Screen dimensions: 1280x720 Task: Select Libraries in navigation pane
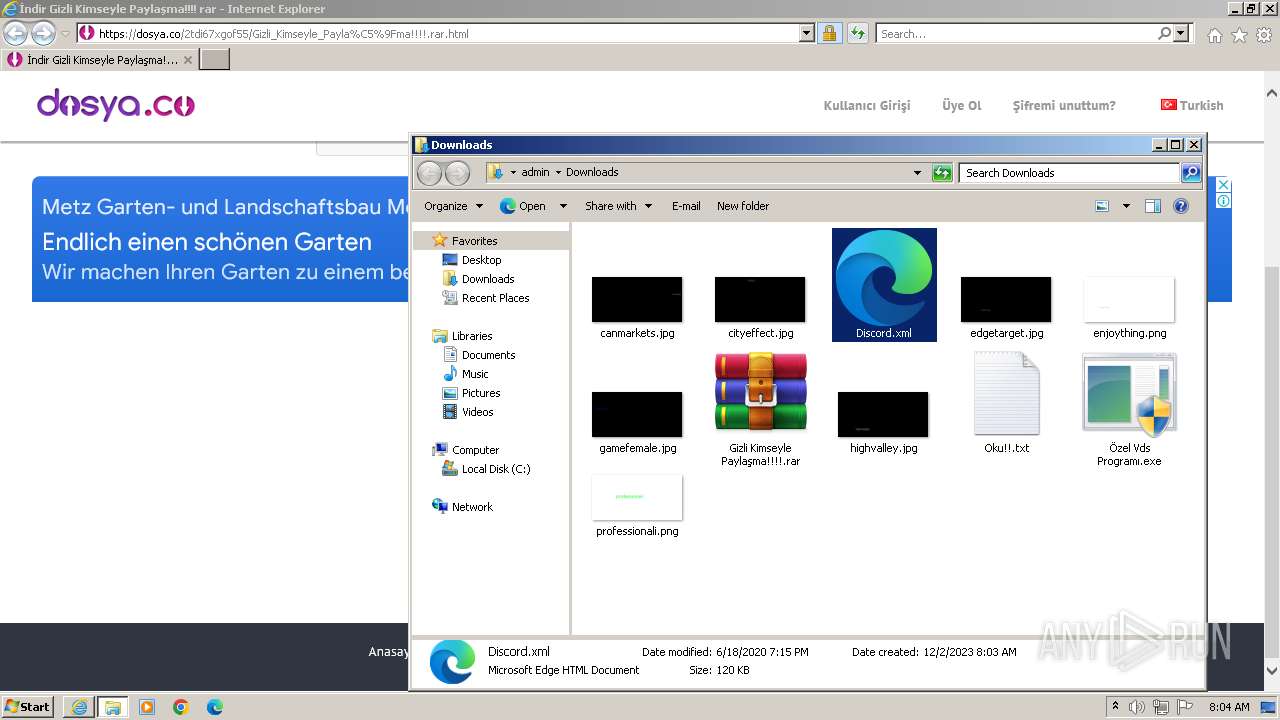[x=472, y=336]
